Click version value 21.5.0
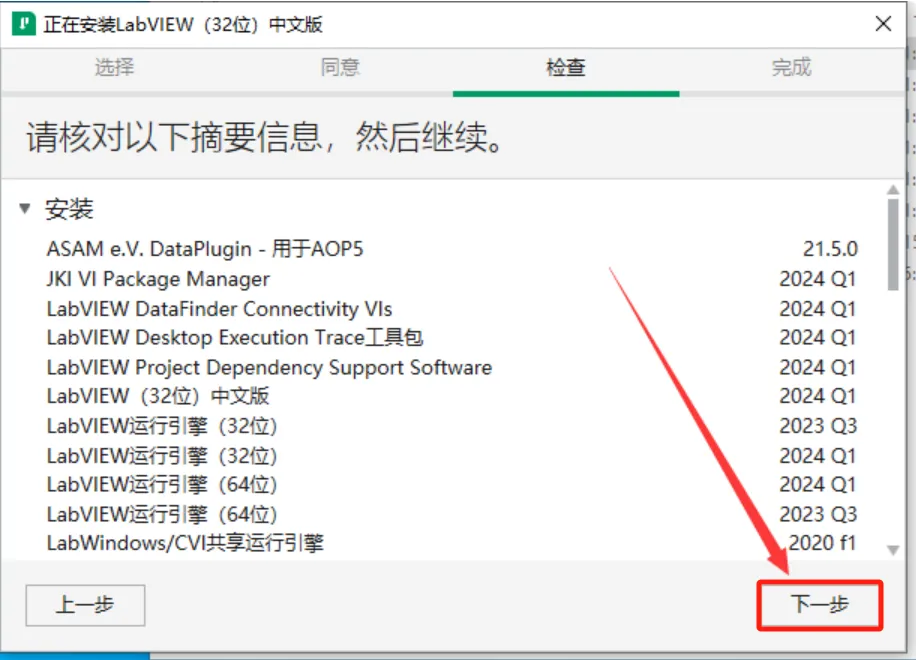The width and height of the screenshot is (916, 660). pos(830,249)
